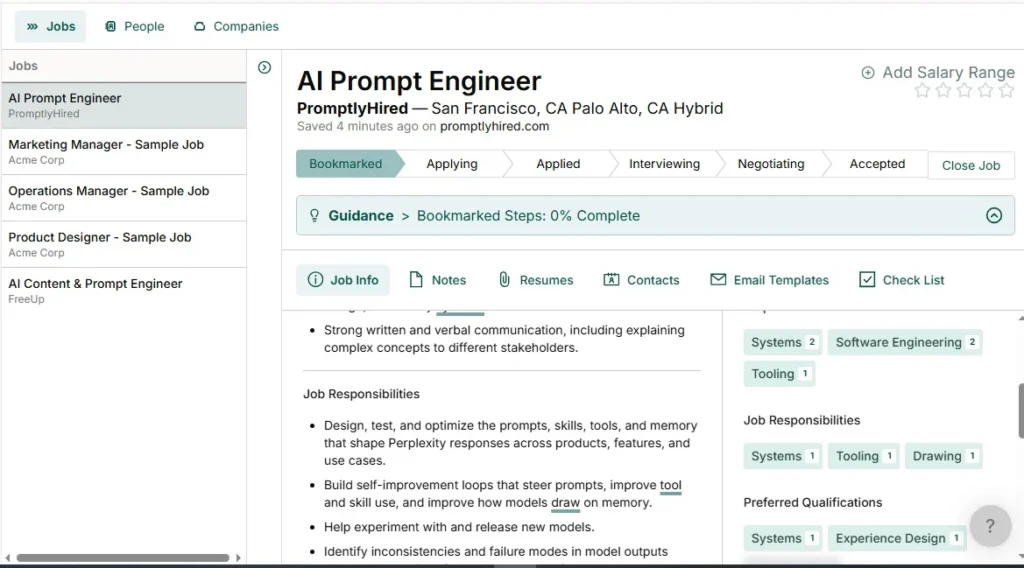This screenshot has height=568, width=1024.
Task: Open the help question mark button
Action: click(990, 526)
